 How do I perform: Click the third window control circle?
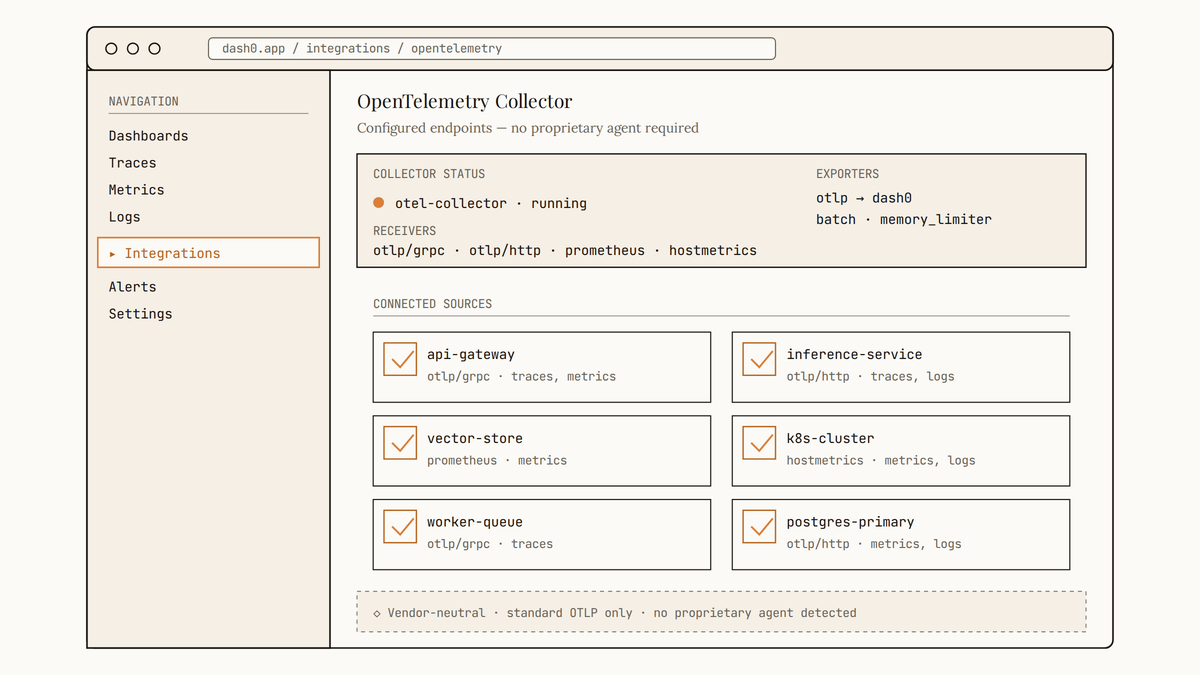(x=154, y=48)
